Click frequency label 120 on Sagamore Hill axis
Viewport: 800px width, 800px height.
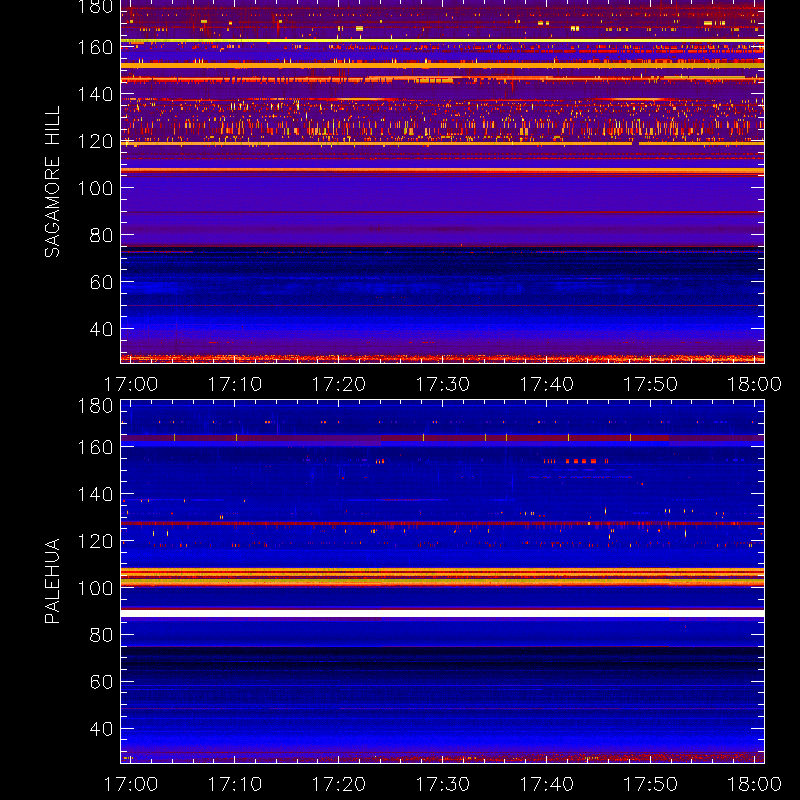click(95, 142)
